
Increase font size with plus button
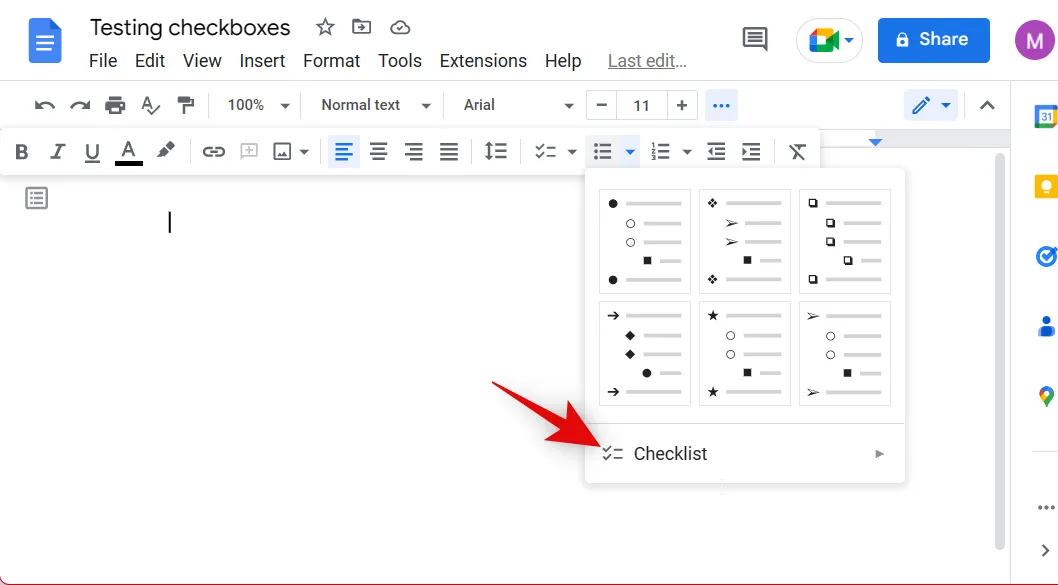pos(681,105)
